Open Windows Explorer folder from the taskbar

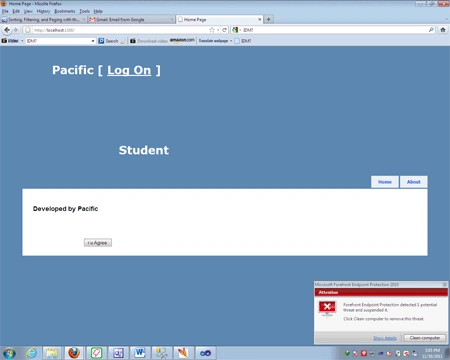52,353
